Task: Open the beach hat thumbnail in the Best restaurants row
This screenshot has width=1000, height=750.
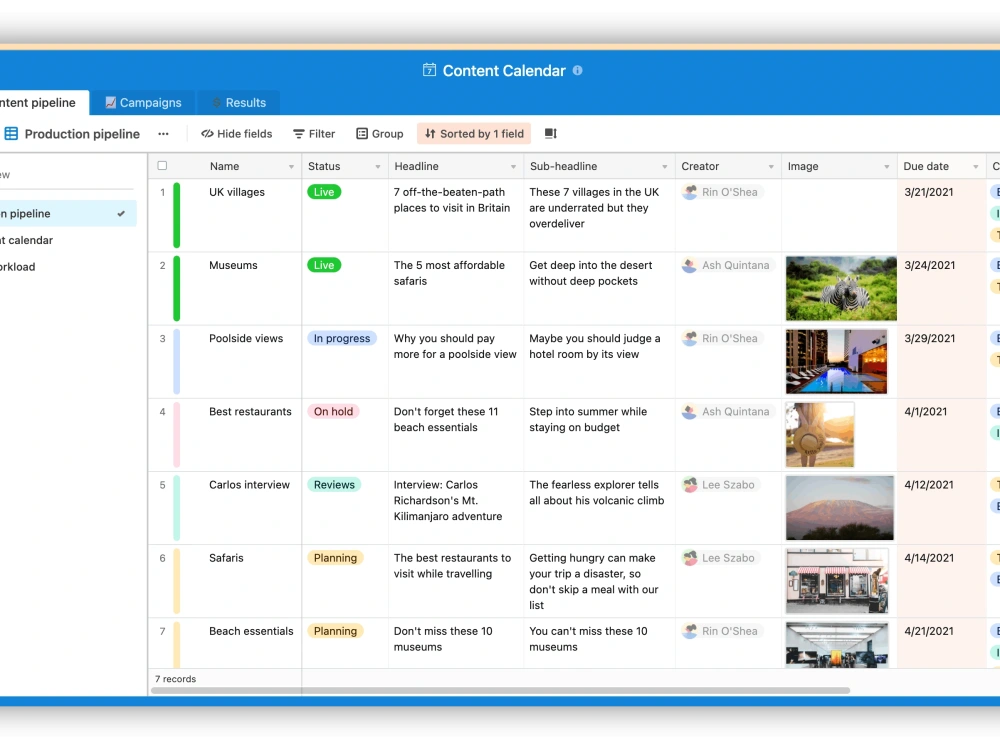Action: [x=820, y=434]
